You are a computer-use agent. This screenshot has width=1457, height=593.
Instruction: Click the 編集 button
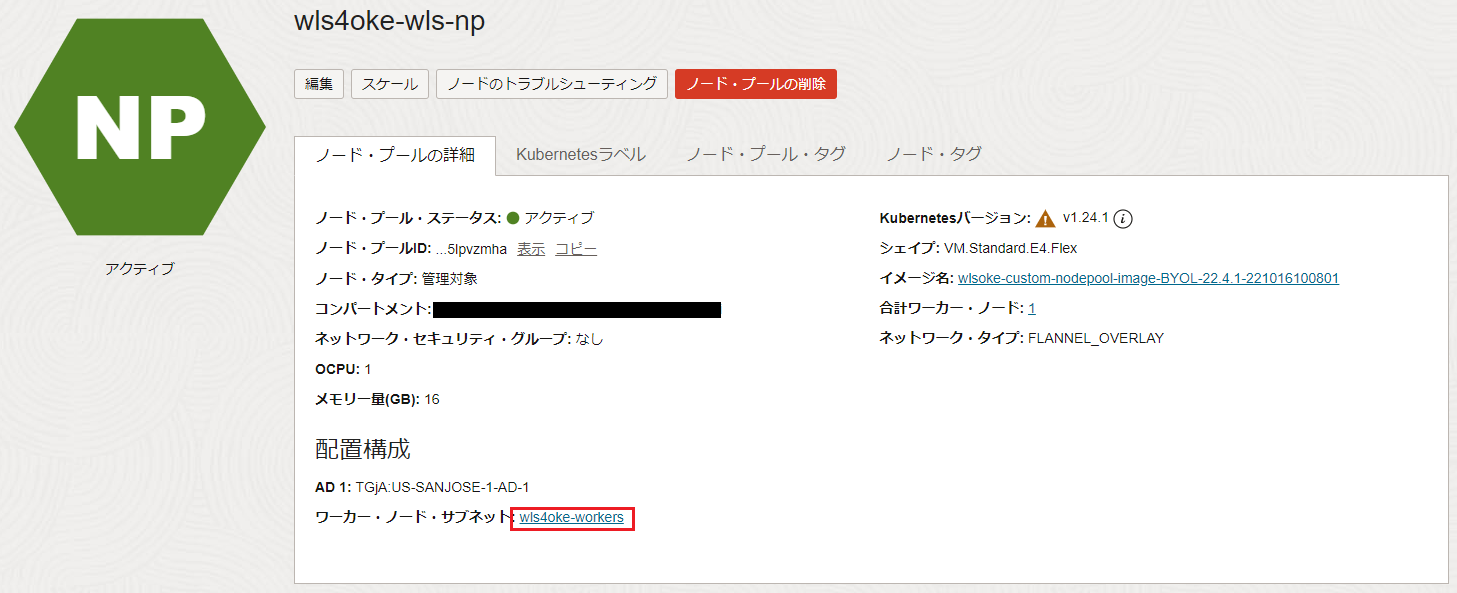[x=319, y=84]
